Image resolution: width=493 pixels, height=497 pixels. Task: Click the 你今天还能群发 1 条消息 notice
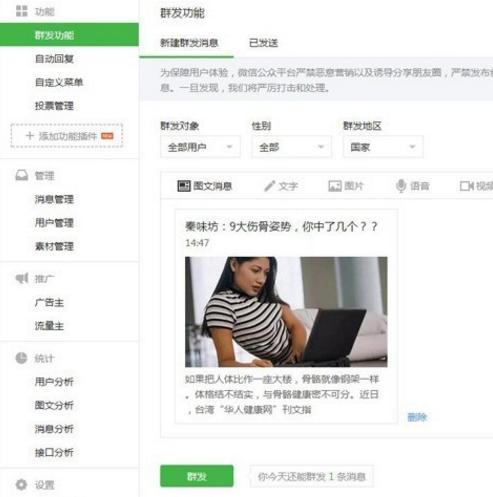tap(312, 476)
